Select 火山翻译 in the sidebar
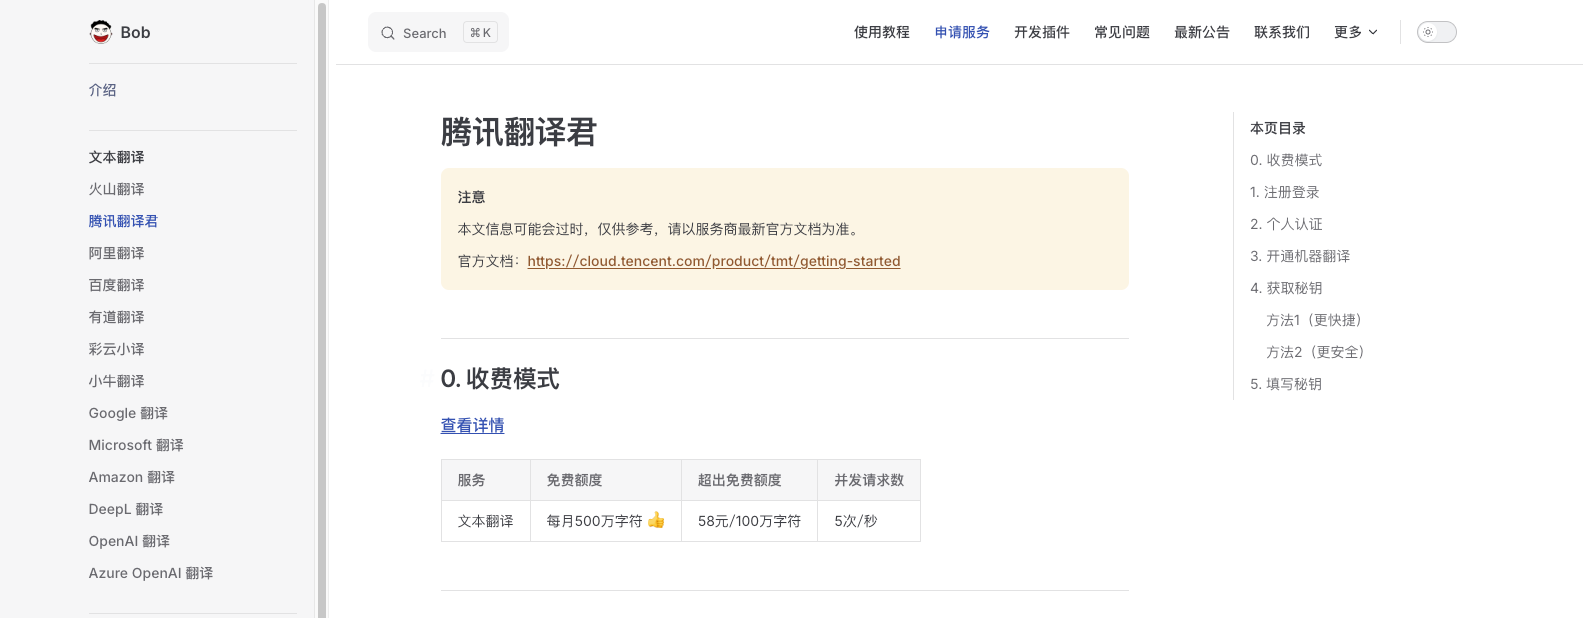The image size is (1583, 618). pos(116,189)
